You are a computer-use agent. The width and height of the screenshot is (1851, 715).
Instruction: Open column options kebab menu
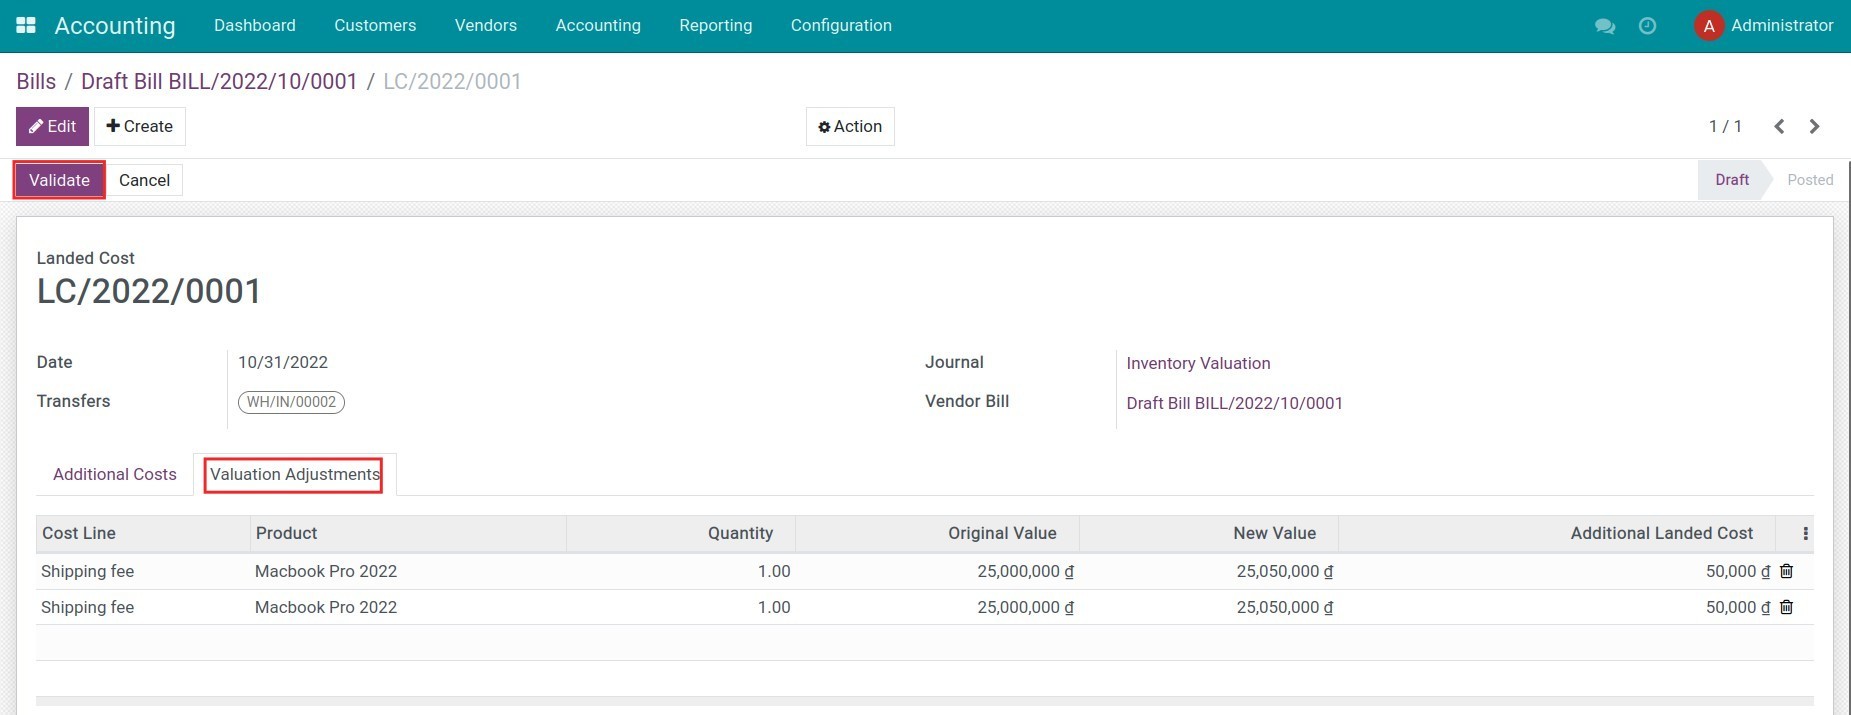[x=1805, y=534]
